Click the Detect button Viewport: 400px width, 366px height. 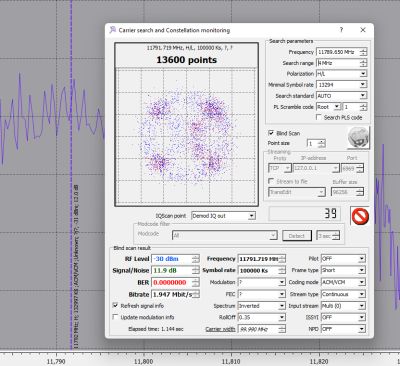coord(297,236)
